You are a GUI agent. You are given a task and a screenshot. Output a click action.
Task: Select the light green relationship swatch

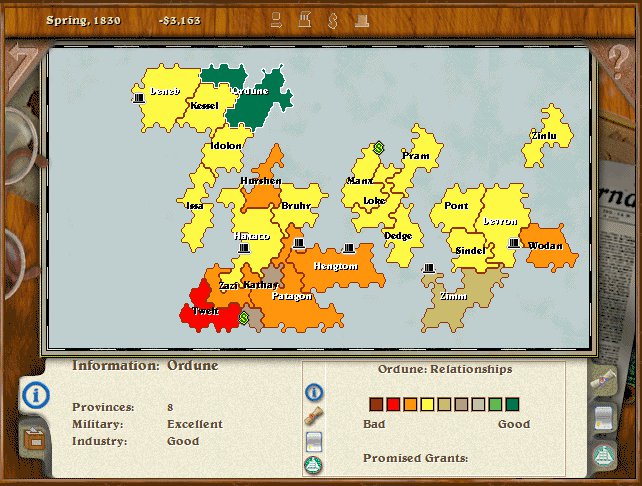(495, 405)
